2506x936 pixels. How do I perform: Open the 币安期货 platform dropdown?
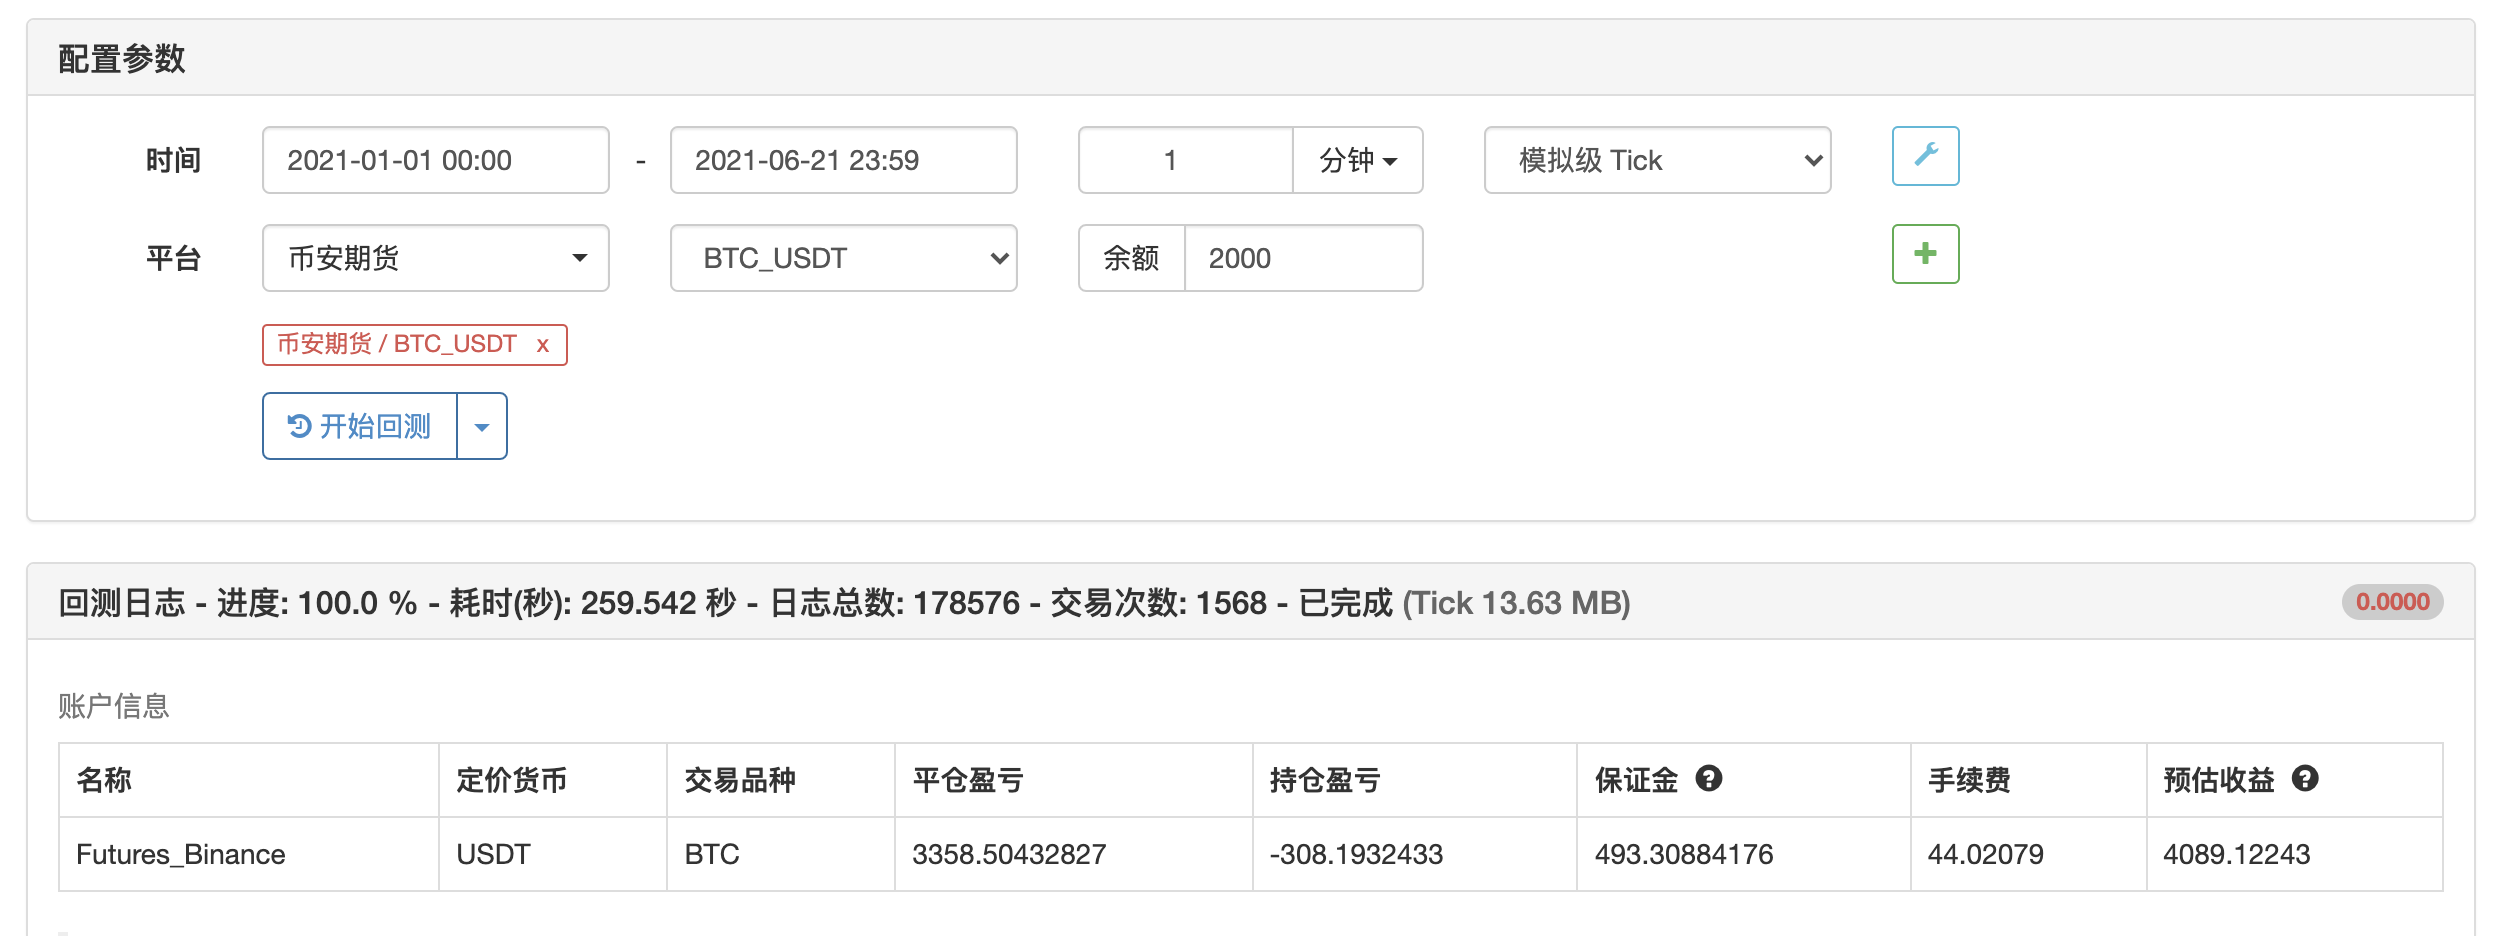(x=435, y=258)
